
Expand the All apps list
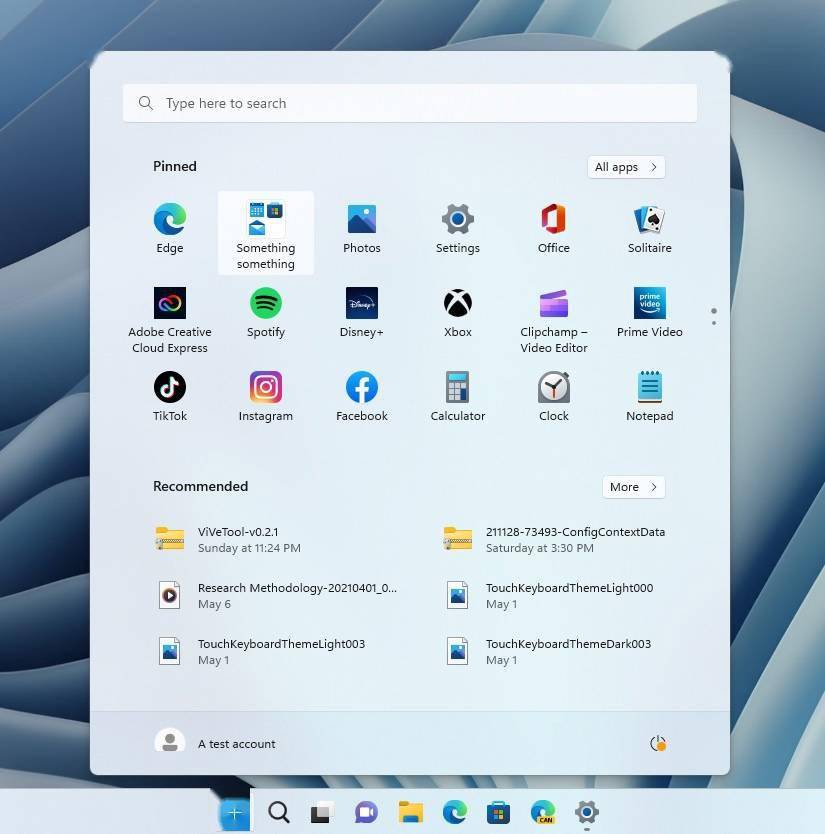pyautogui.click(x=626, y=167)
